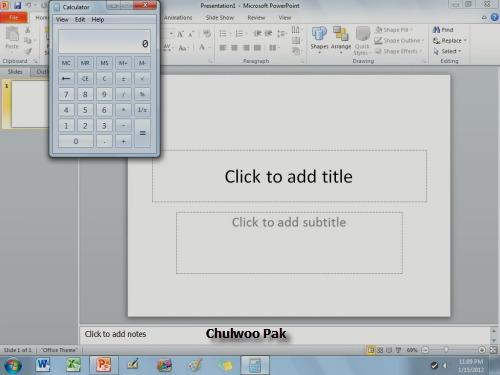Viewport: 500px width, 375px height.
Task: Click the Arrange icon in Drawing group
Action: 341,39
